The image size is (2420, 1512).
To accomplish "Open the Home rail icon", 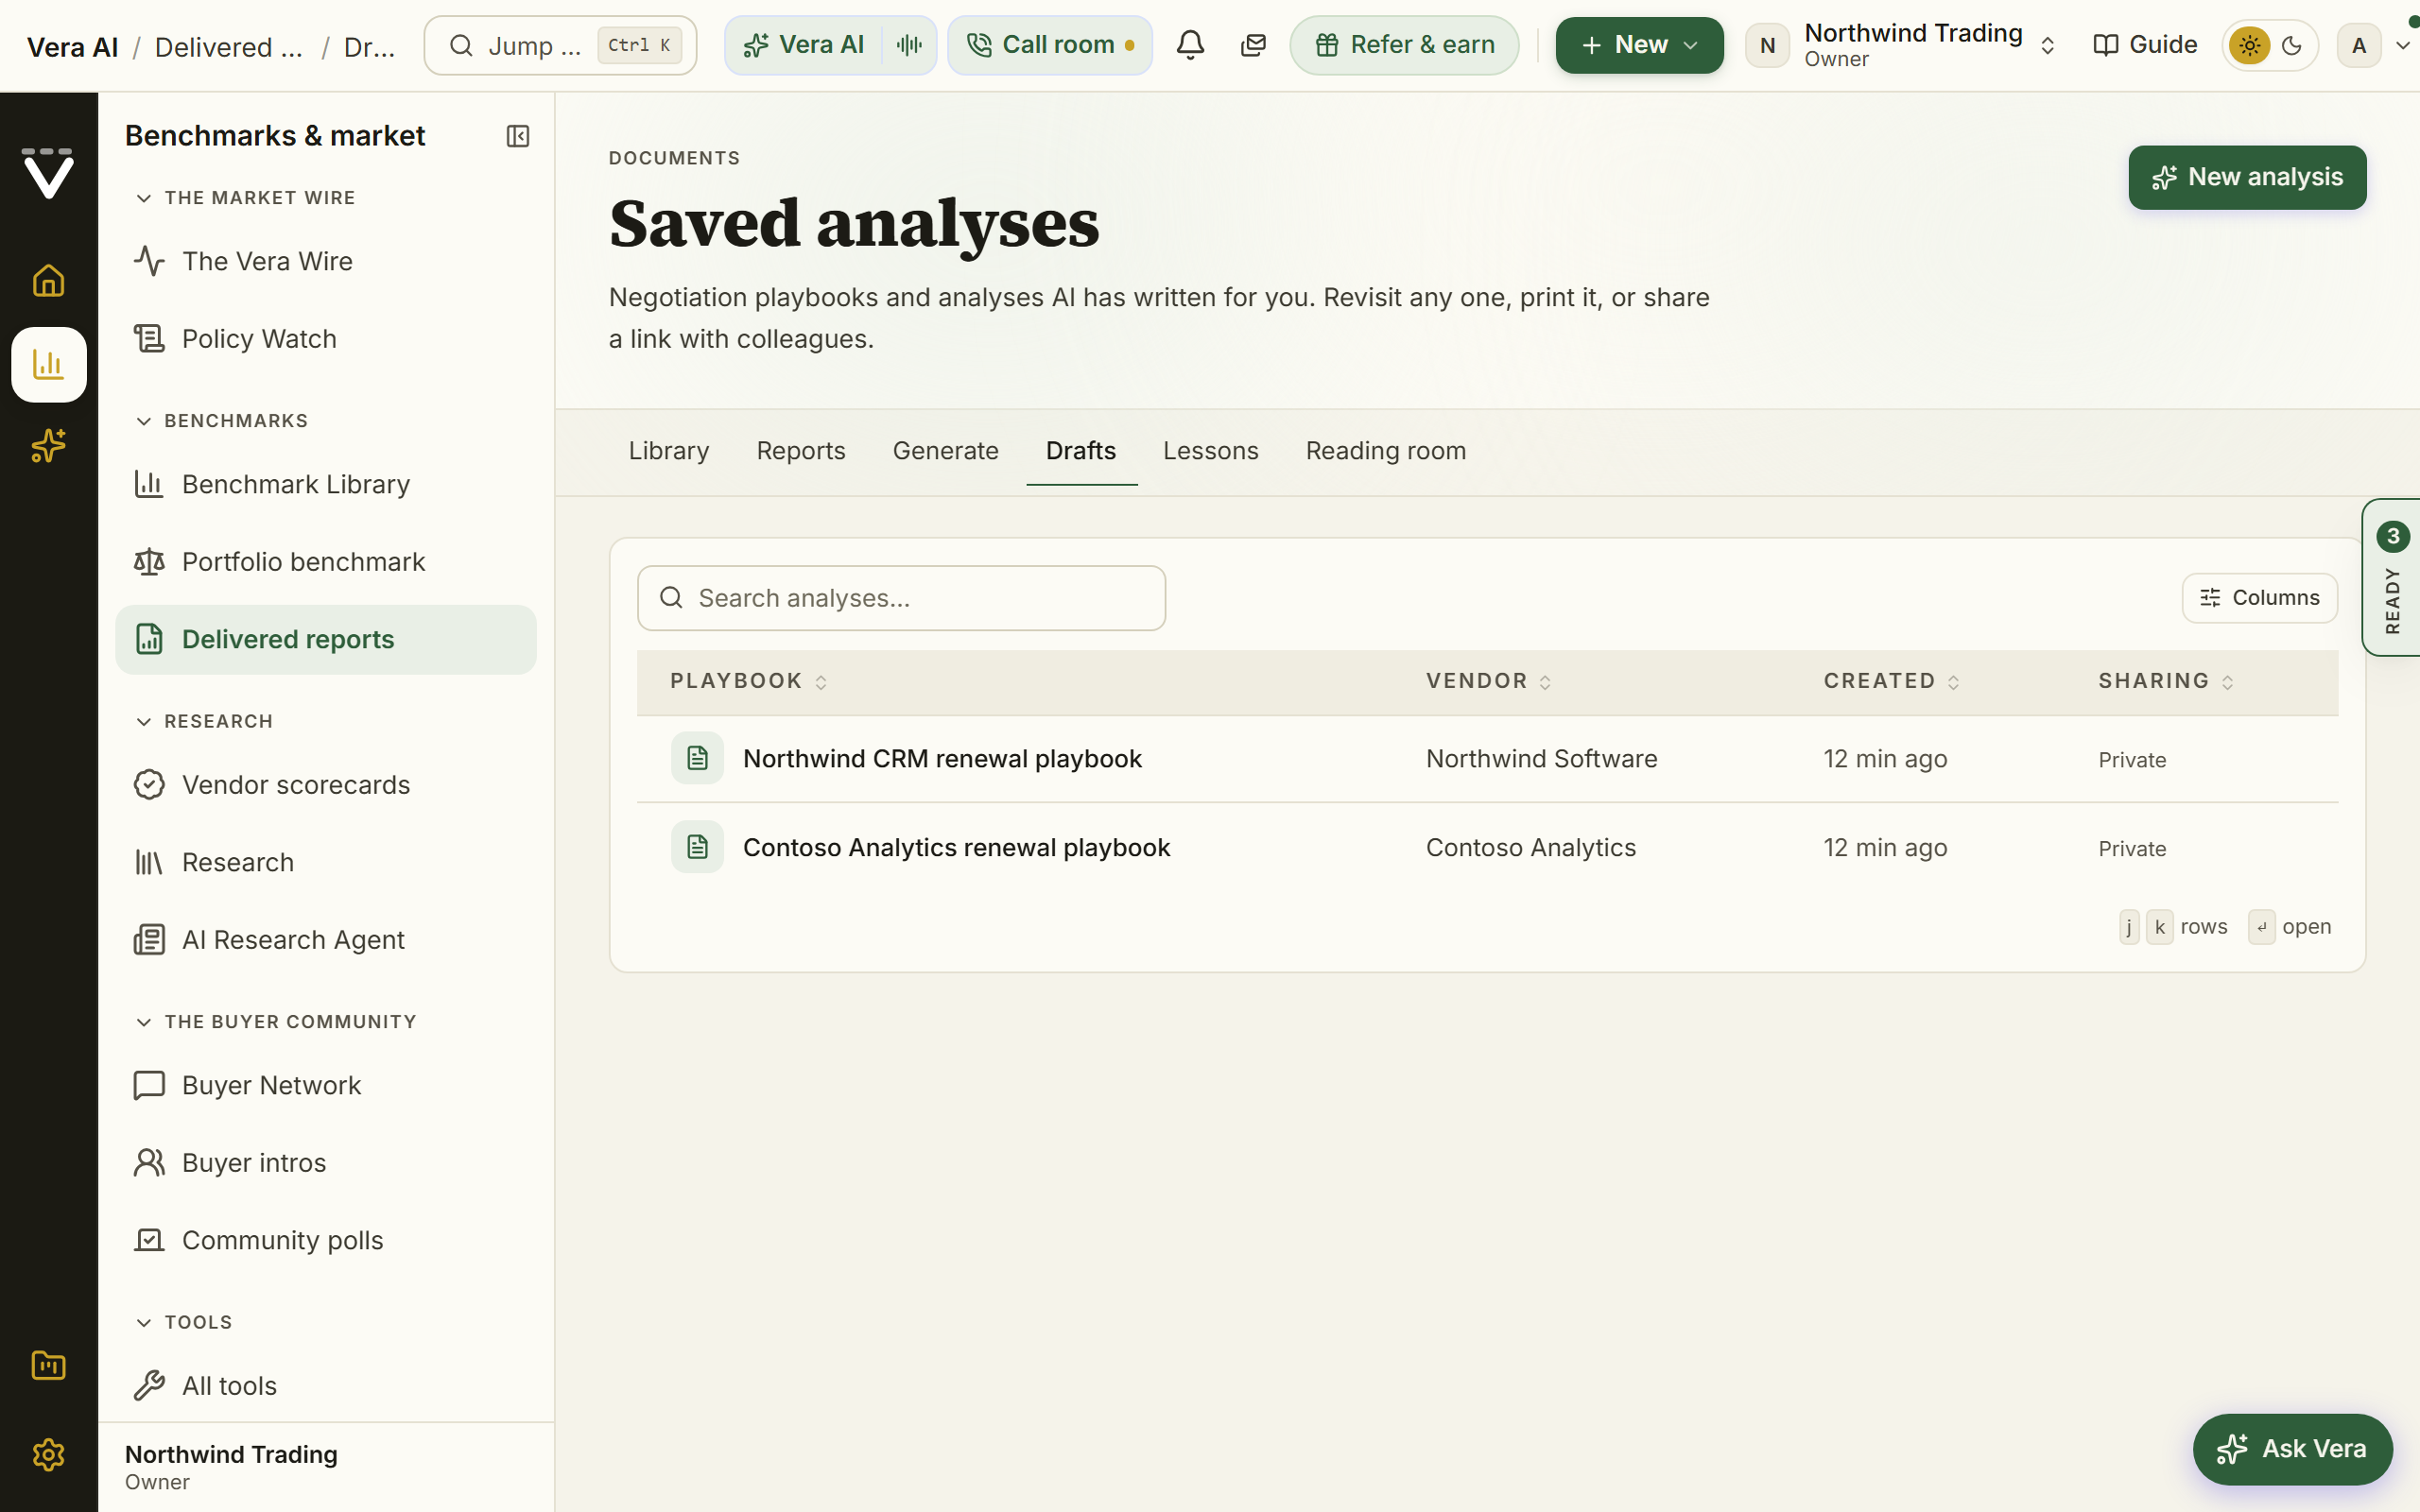I will [x=48, y=281].
